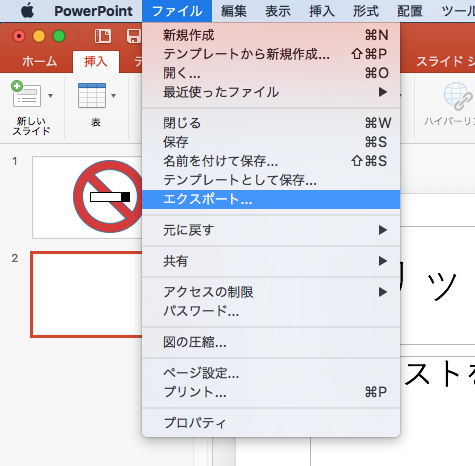Click the 表 table icon
The image size is (475, 466).
[92, 95]
